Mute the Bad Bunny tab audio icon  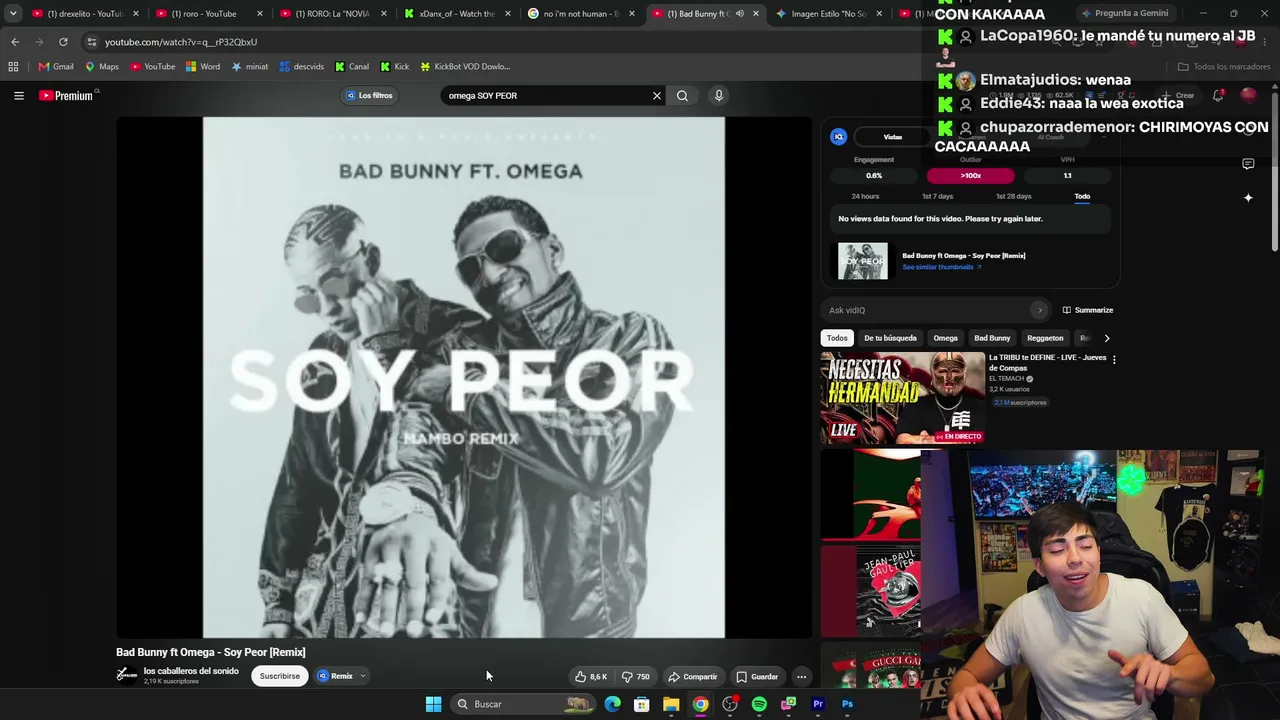pyautogui.click(x=740, y=14)
